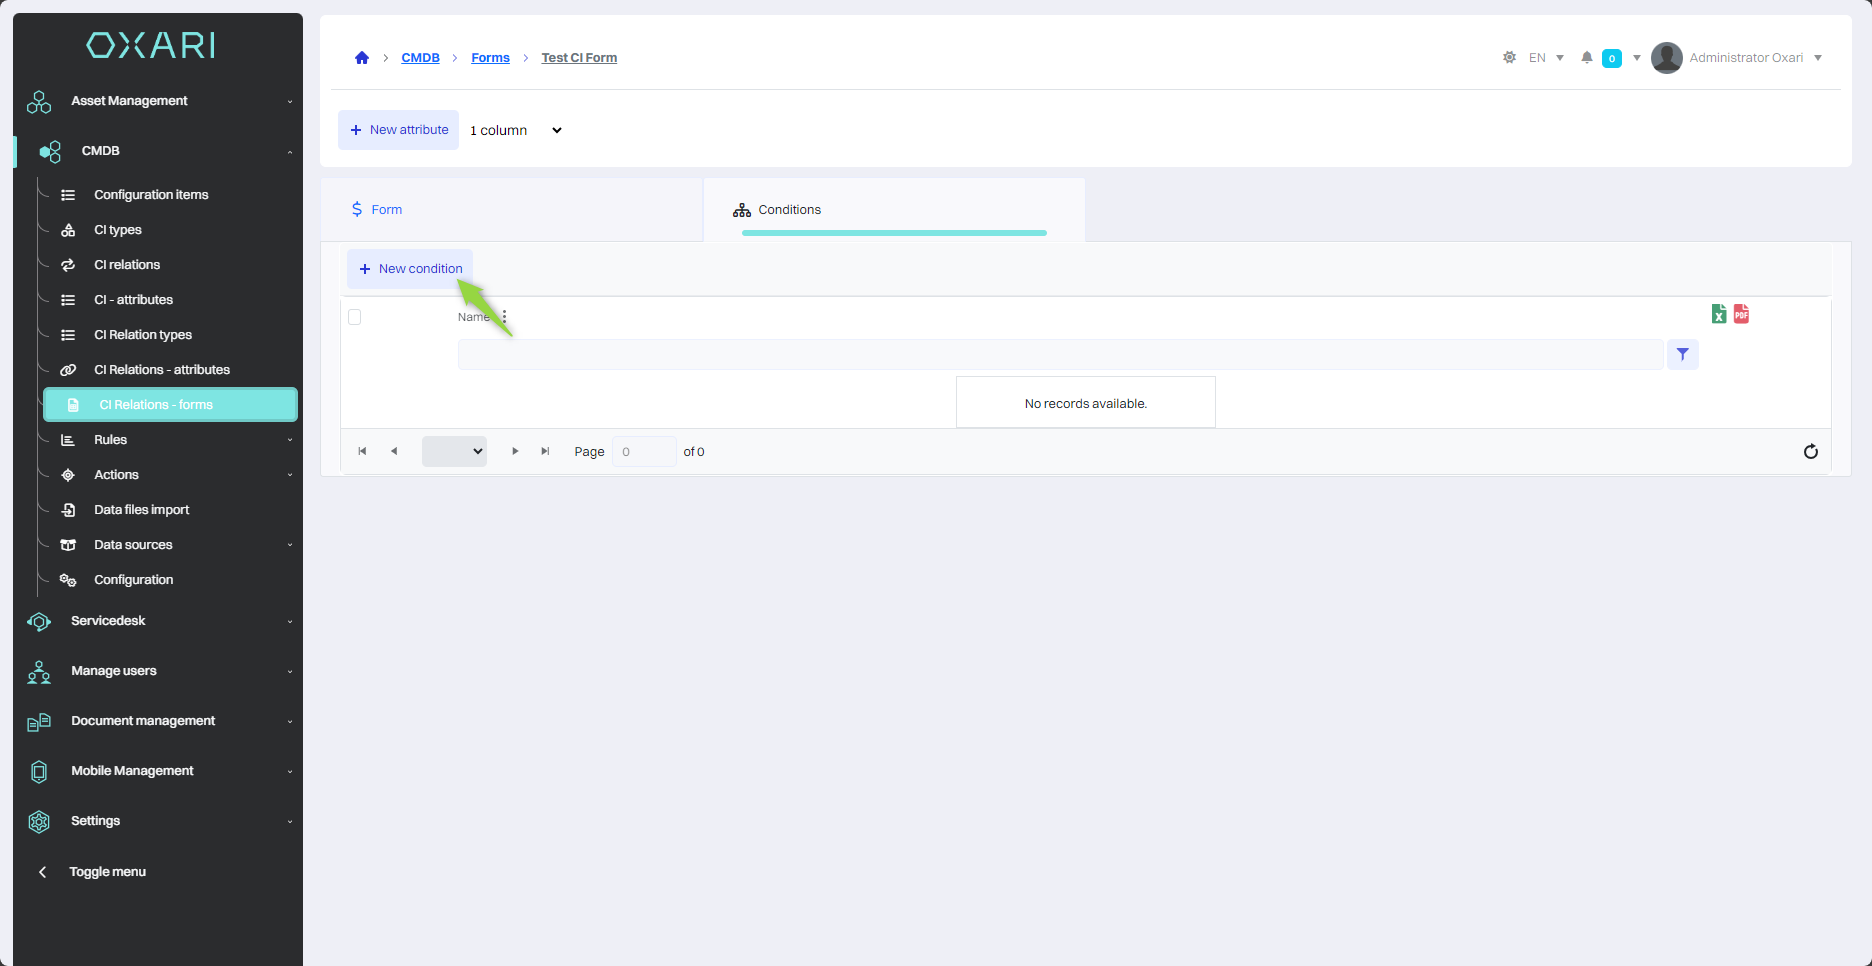Image resolution: width=1872 pixels, height=966 pixels.
Task: Follow the Forms breadcrumb link
Action: click(490, 58)
